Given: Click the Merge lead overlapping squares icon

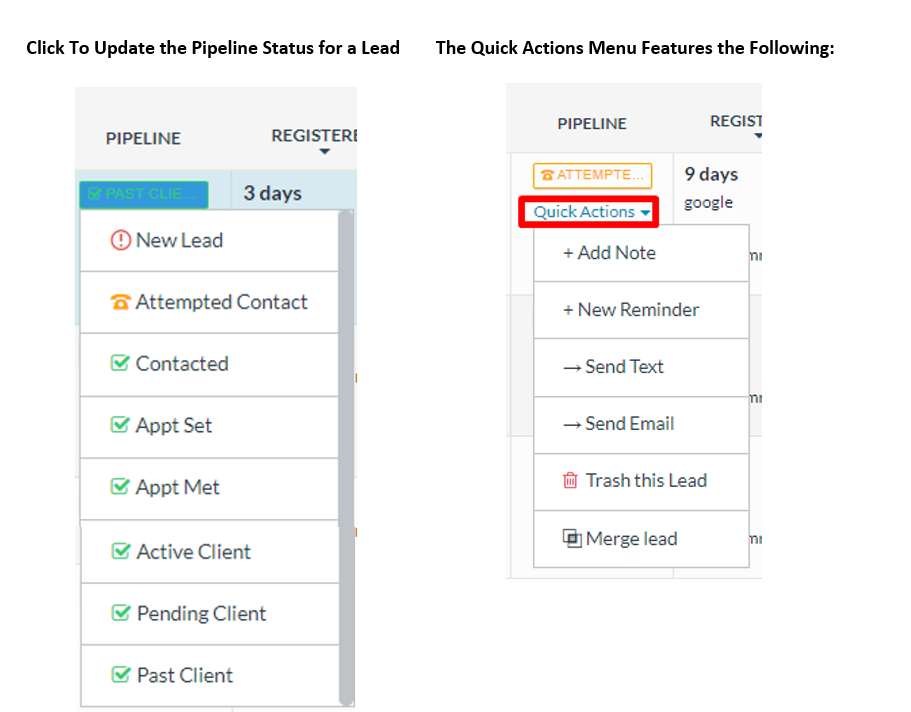Looking at the screenshot, I should coord(572,538).
